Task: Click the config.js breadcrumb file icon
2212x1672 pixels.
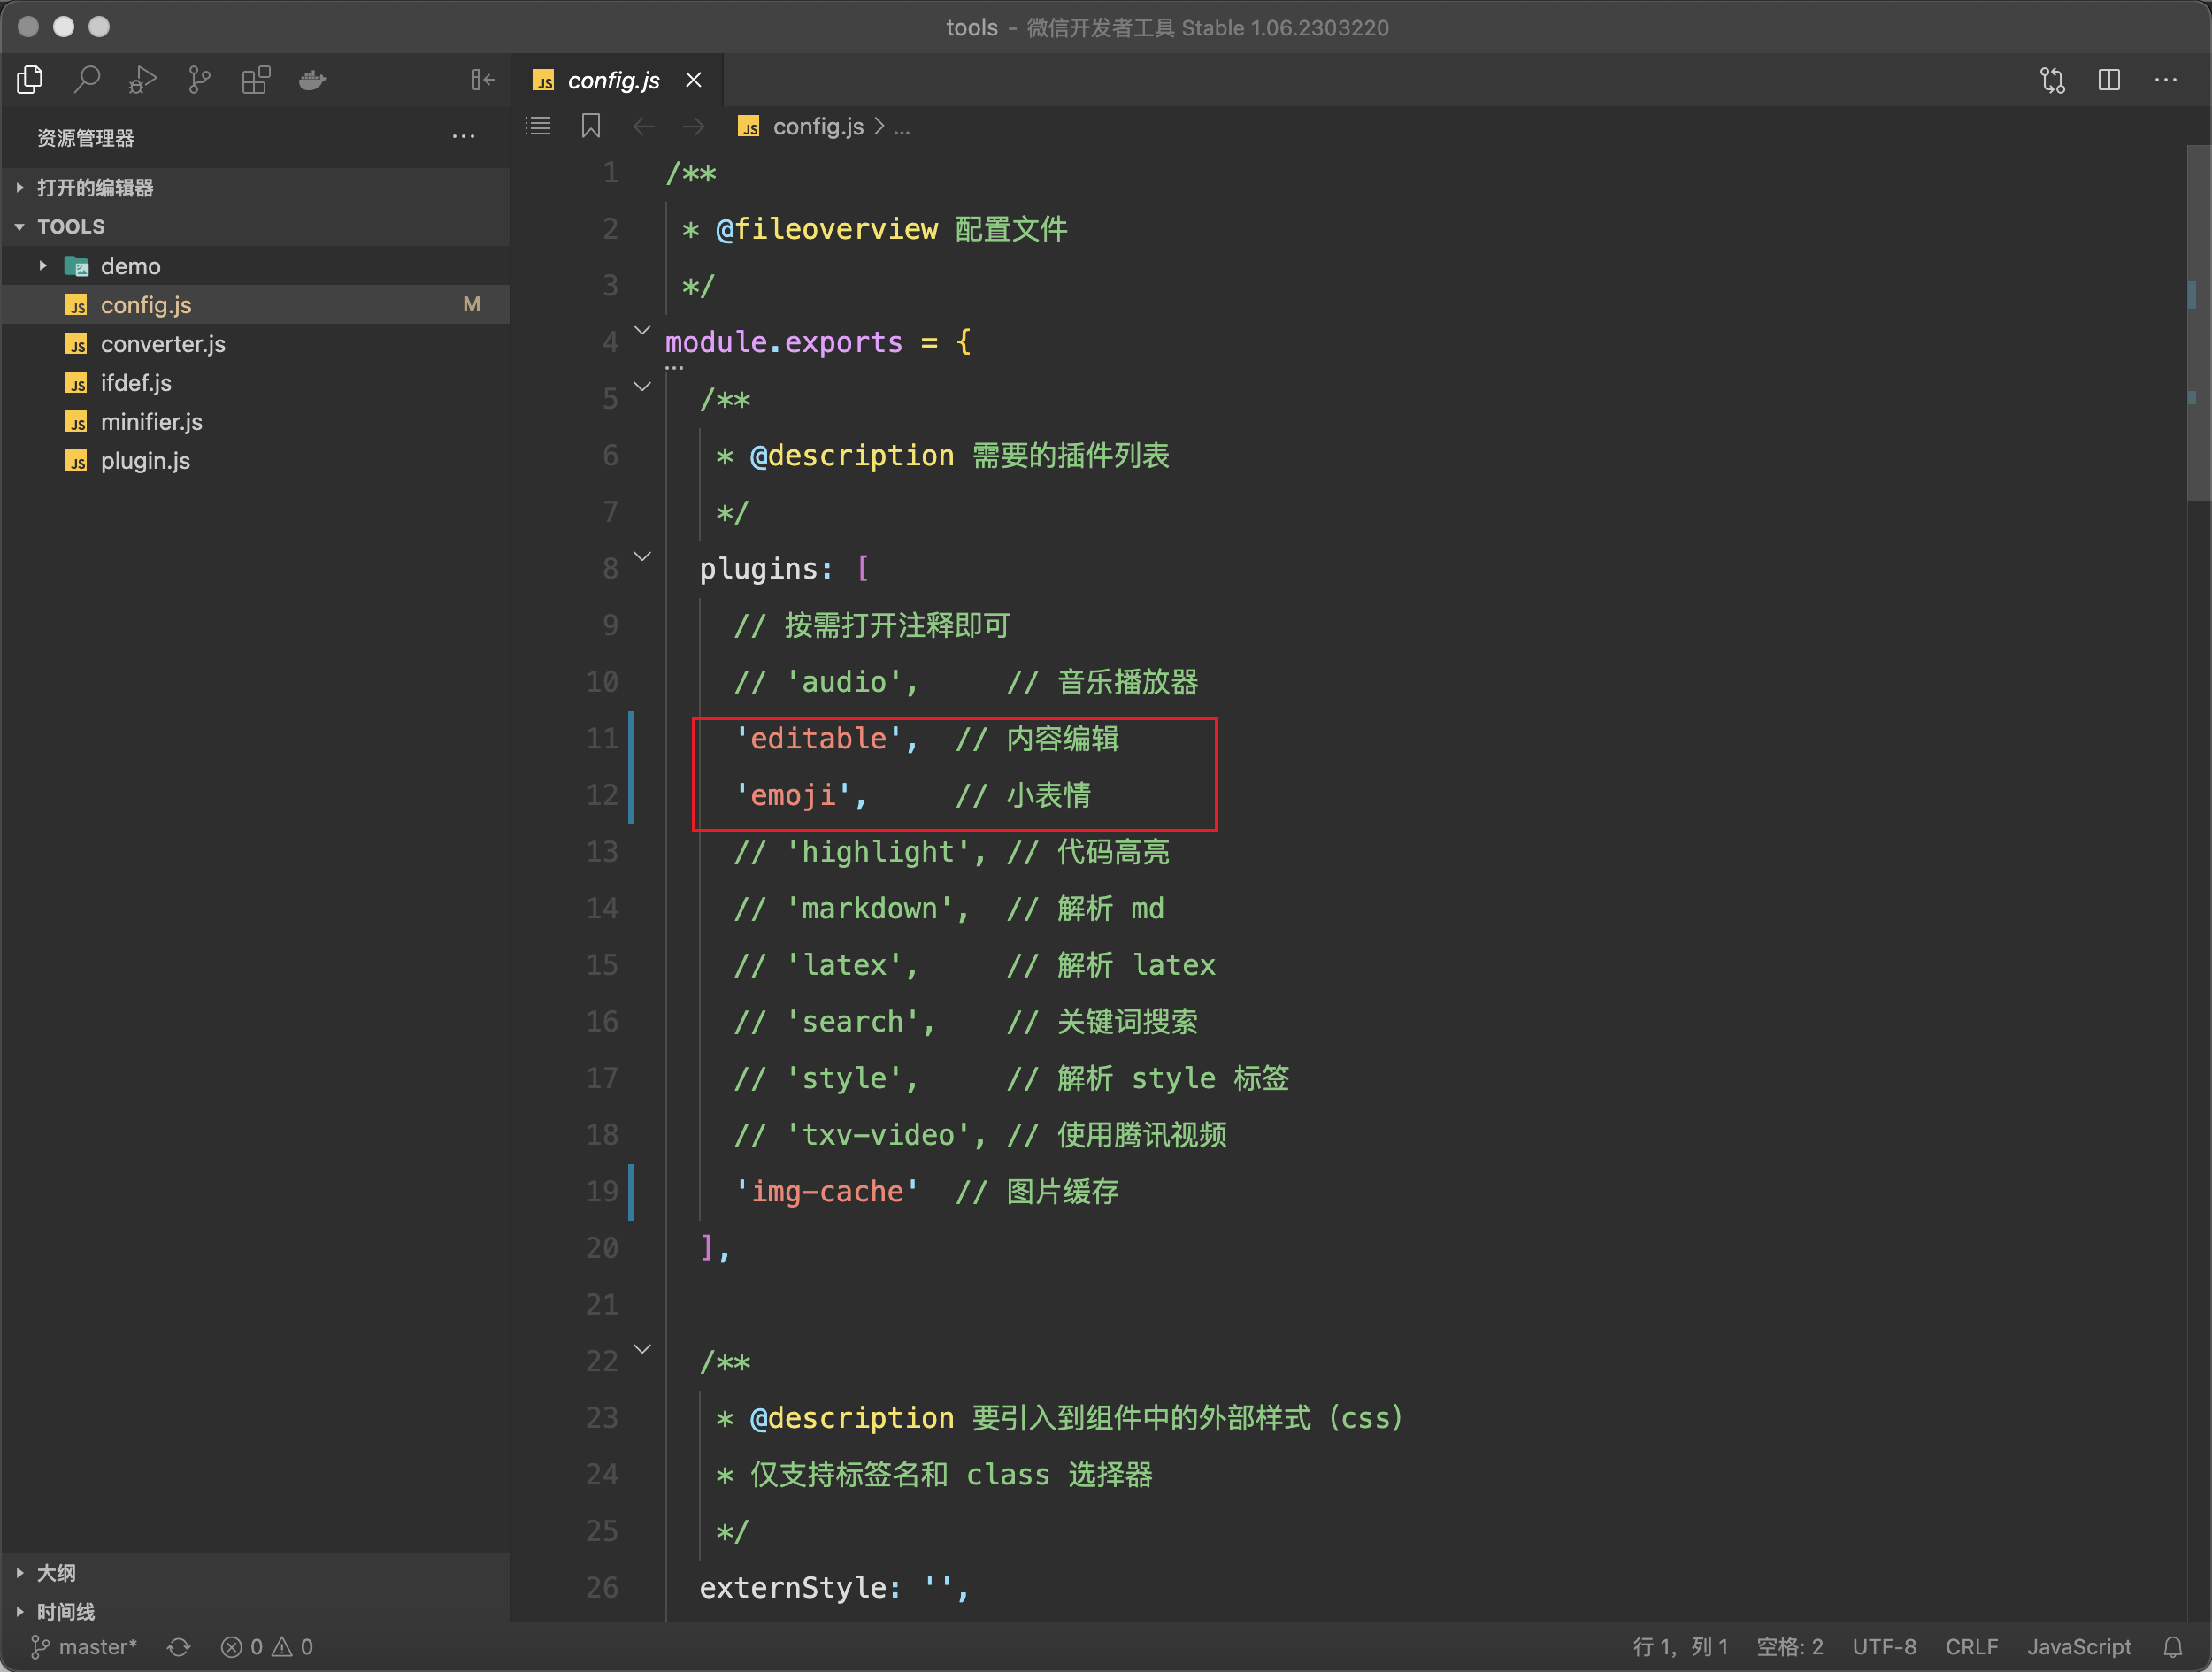Action: tap(748, 127)
